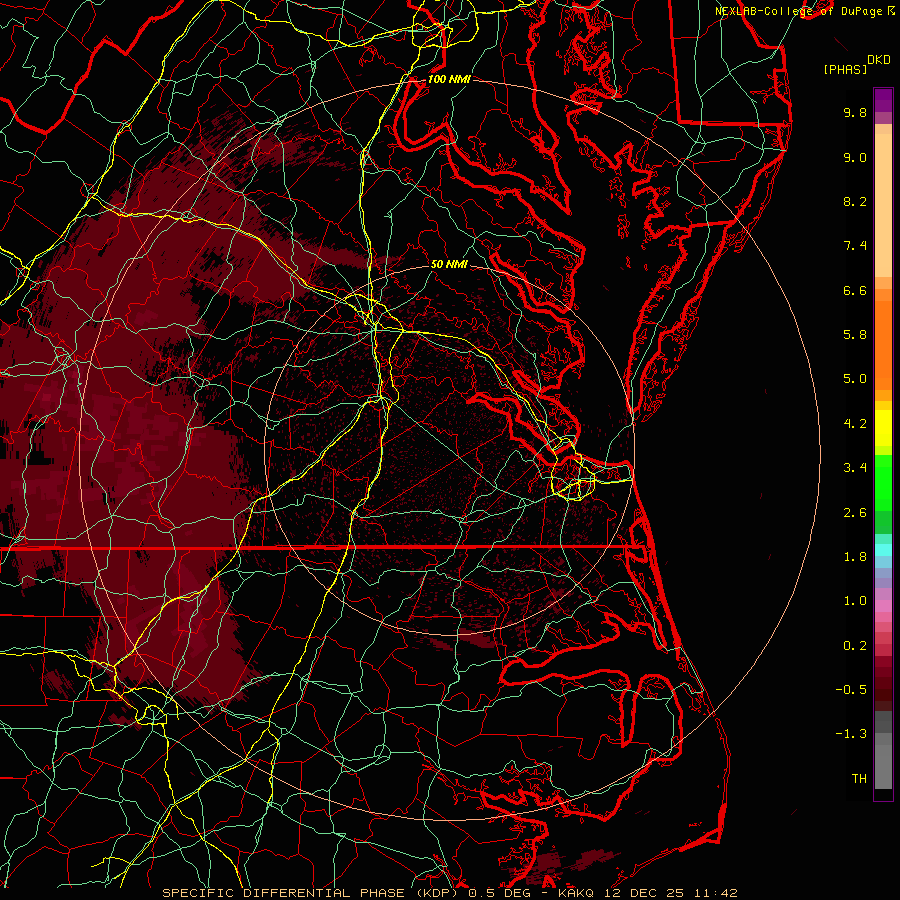Image resolution: width=900 pixels, height=900 pixels.
Task: Click the 5.8 value on color scale
Action: [855, 335]
